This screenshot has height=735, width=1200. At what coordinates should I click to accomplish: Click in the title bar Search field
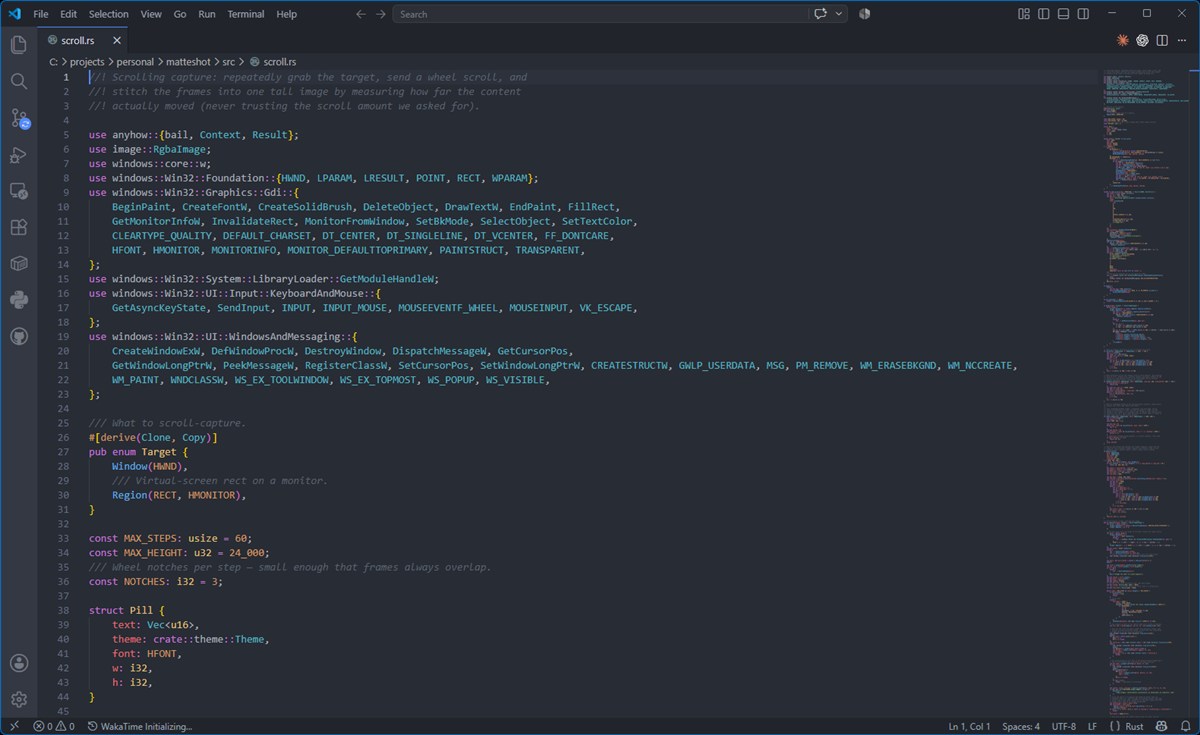(x=600, y=14)
